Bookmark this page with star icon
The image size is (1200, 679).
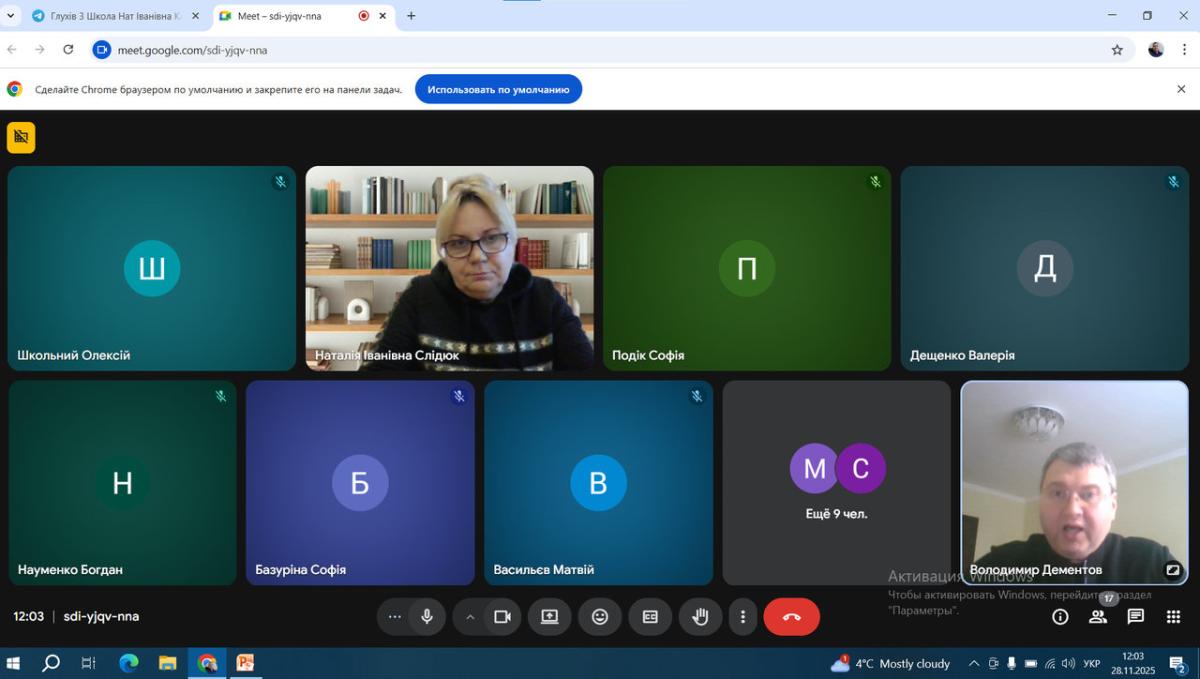pos(1117,50)
